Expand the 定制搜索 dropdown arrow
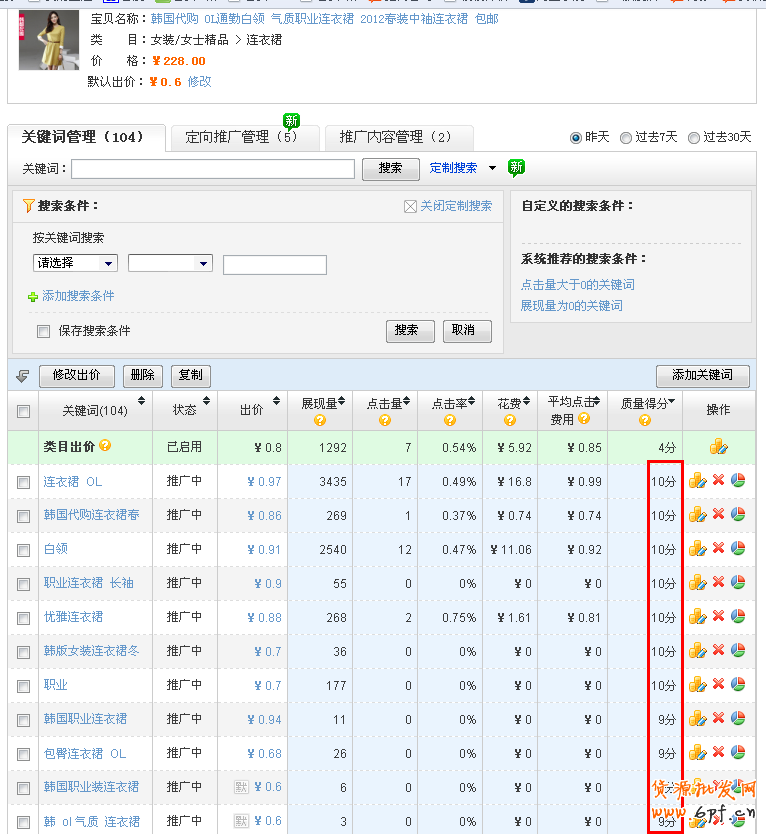Viewport: 766px width, 834px height. tap(492, 168)
